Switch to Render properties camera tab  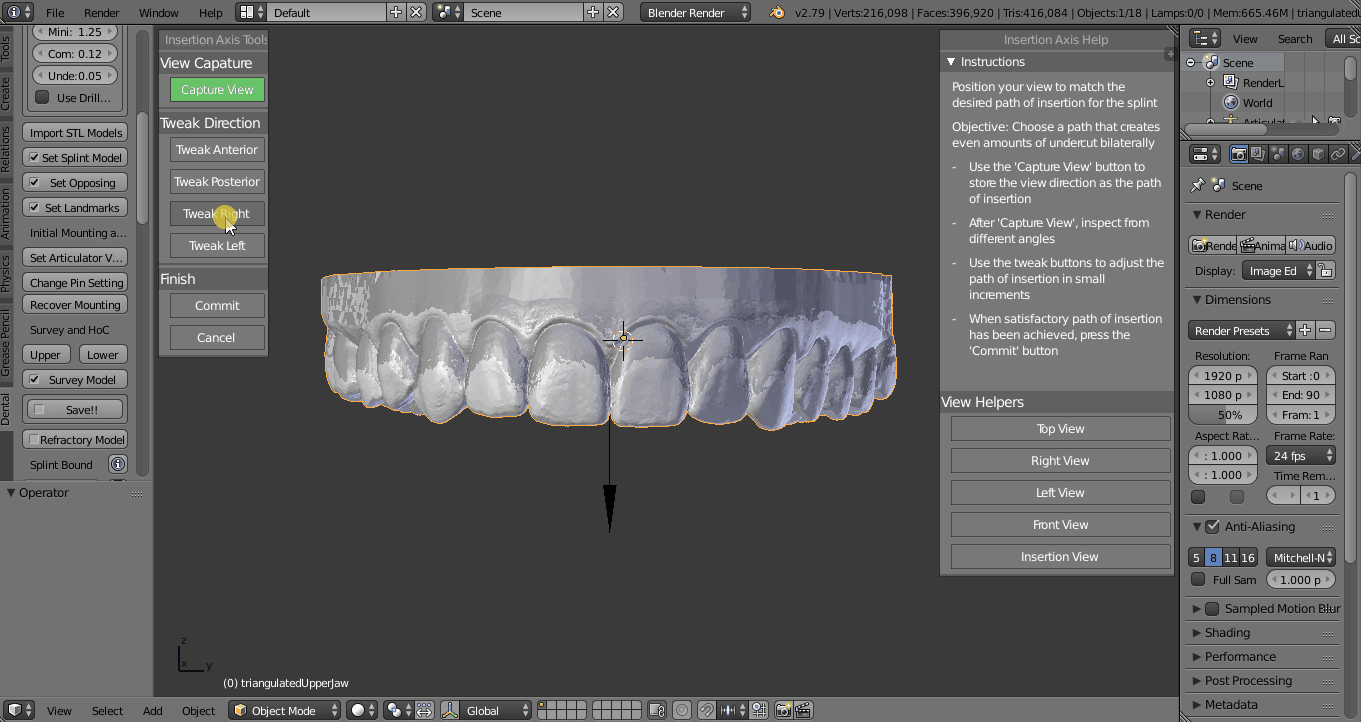pos(1238,154)
